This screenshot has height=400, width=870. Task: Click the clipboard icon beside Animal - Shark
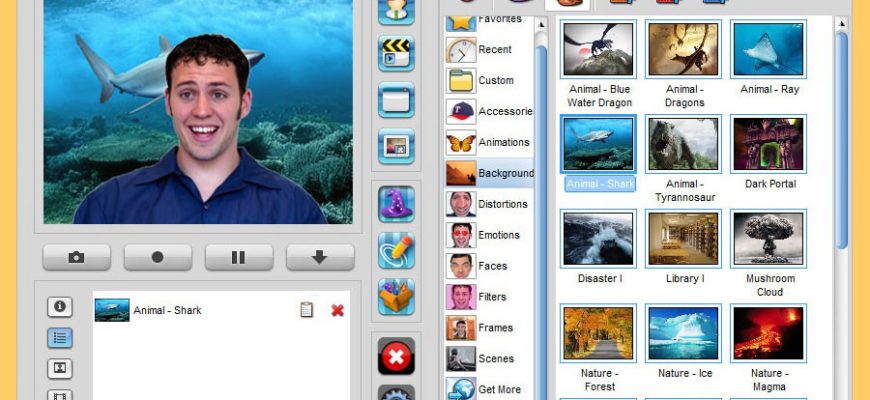tap(306, 310)
